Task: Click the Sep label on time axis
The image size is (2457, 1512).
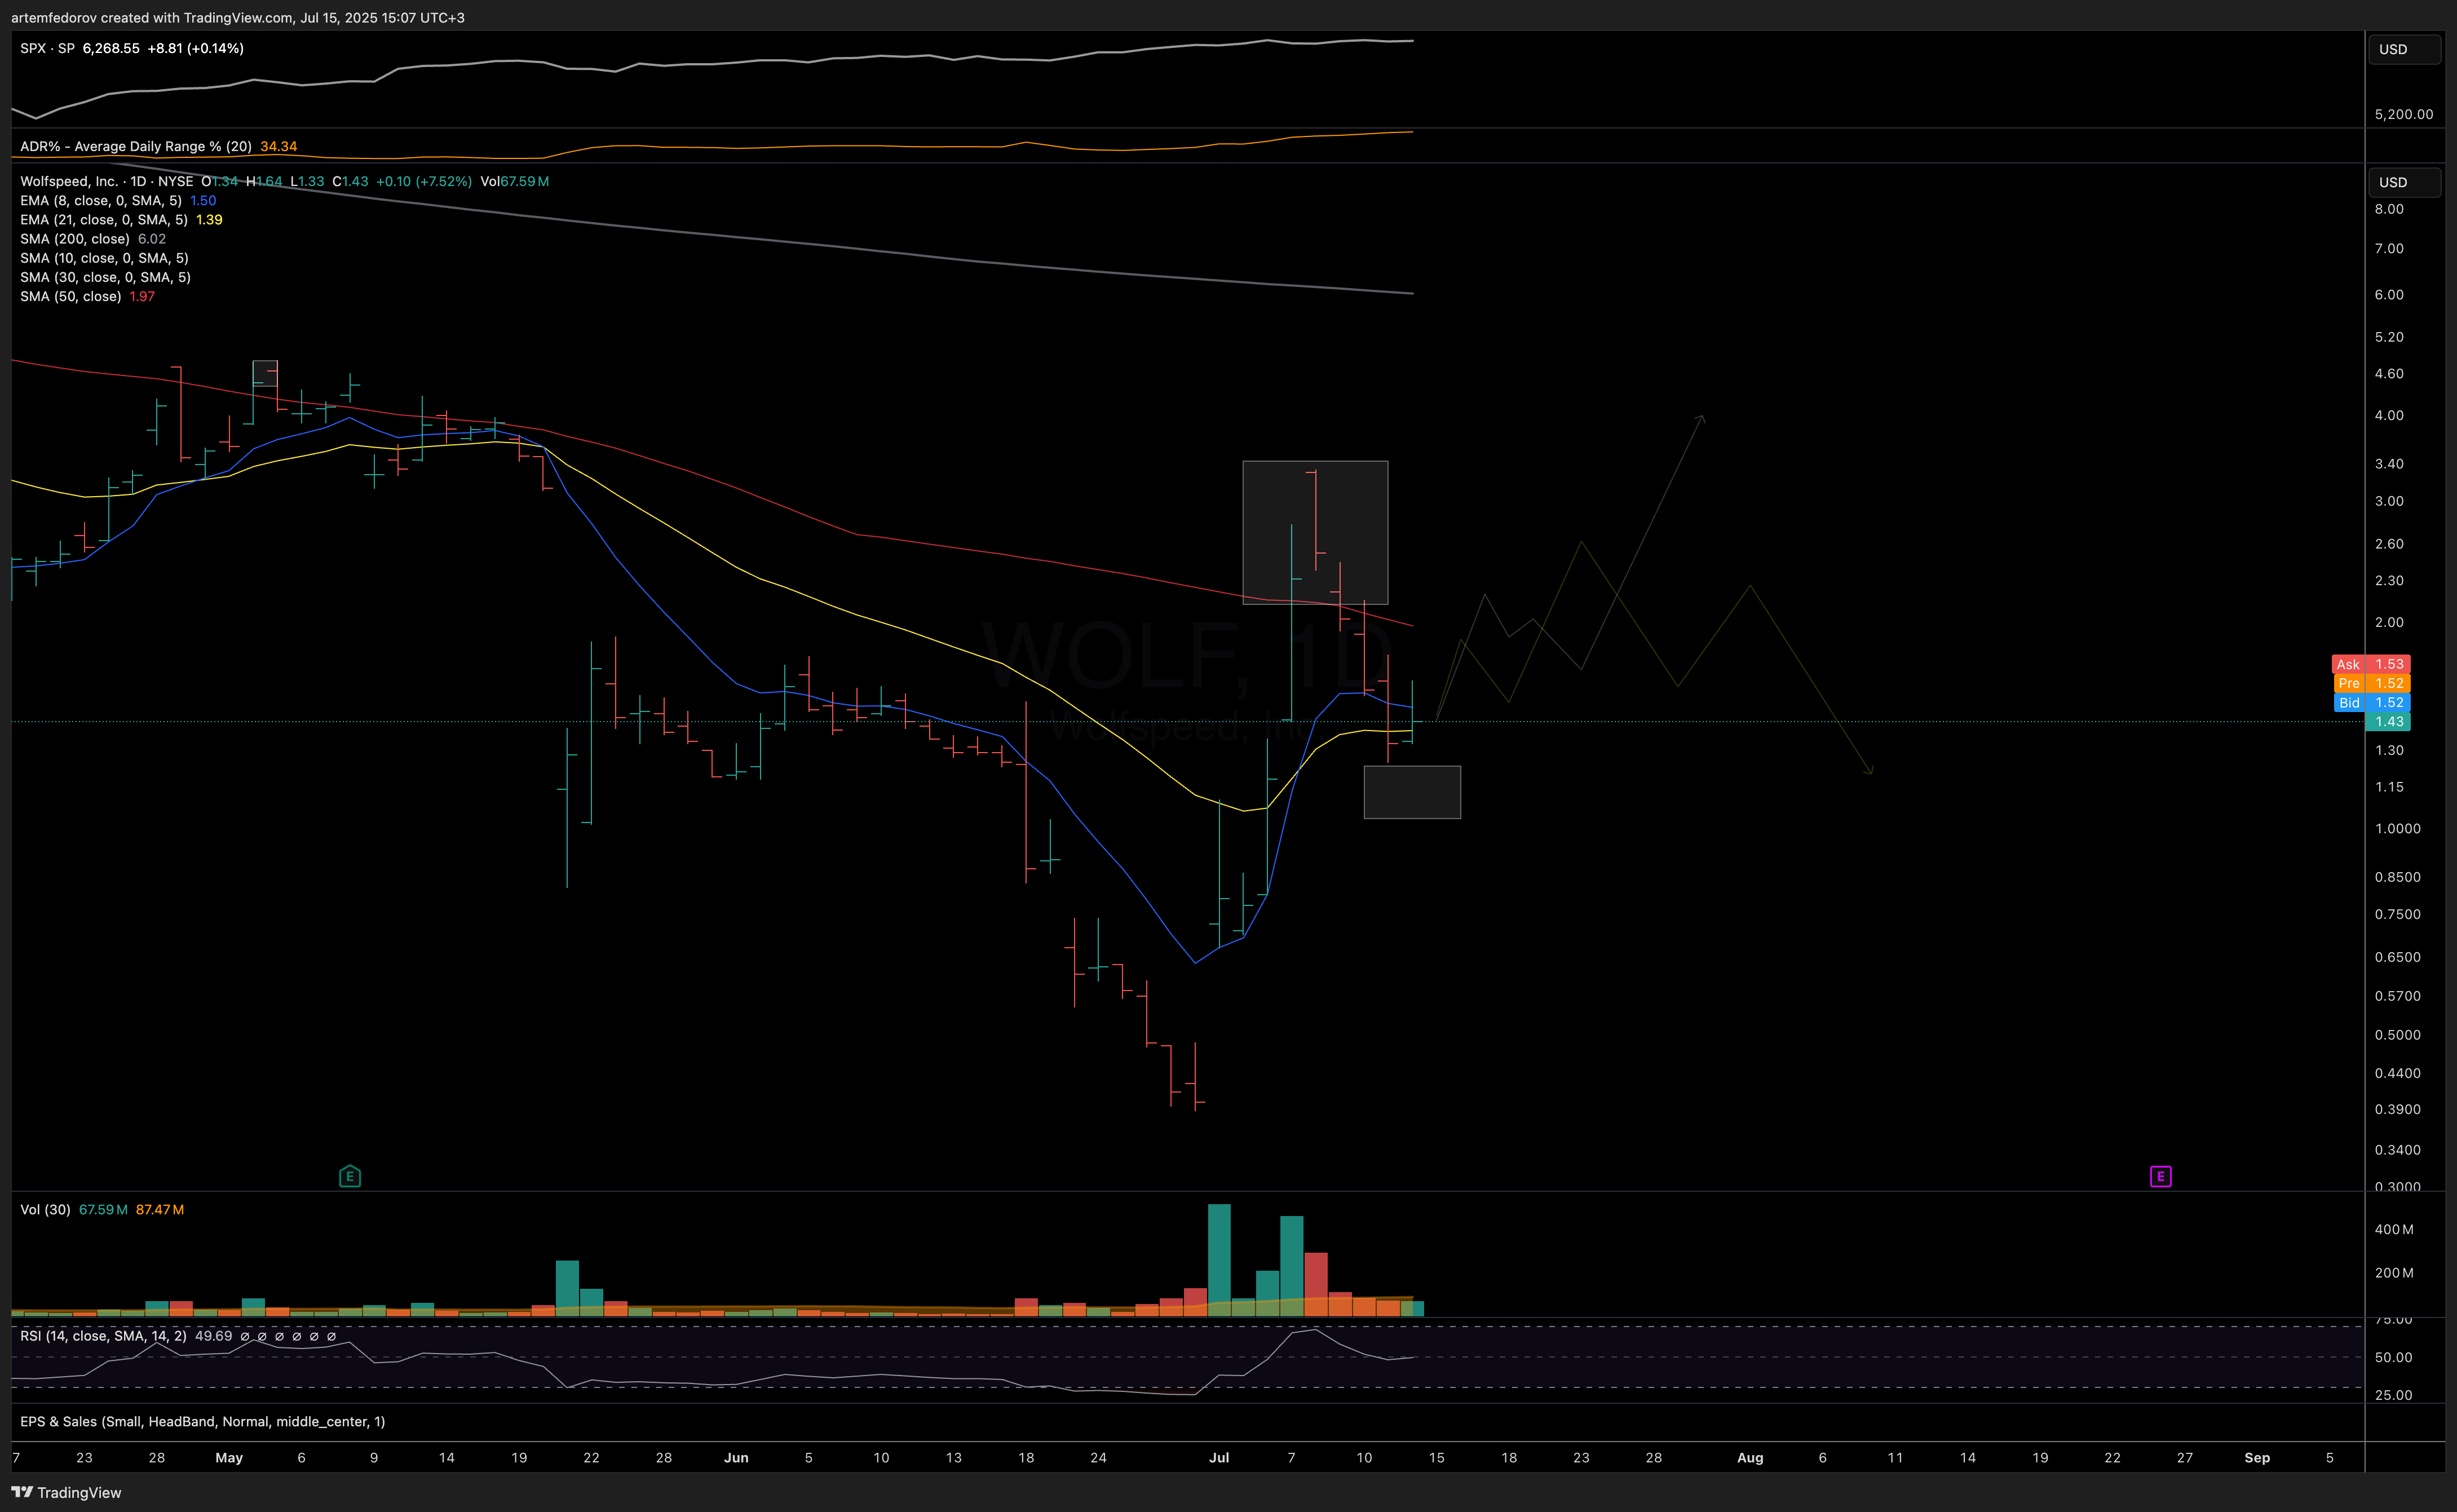Action: [2257, 1457]
